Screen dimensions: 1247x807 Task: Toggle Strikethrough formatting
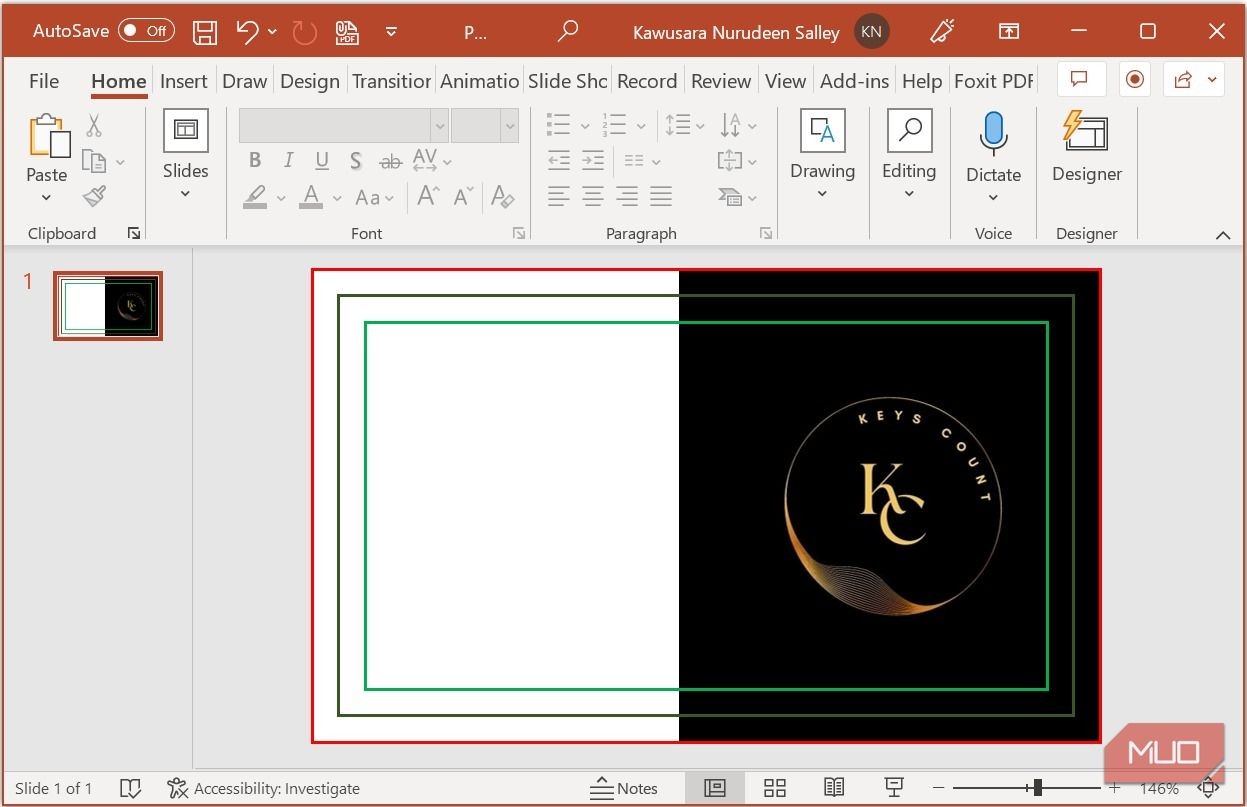tap(390, 161)
